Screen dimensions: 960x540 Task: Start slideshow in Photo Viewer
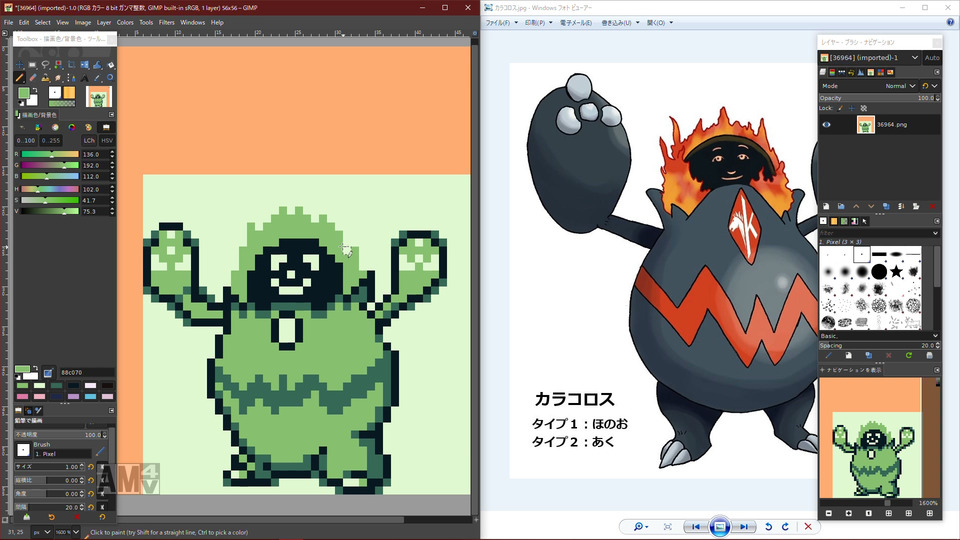pos(720,527)
